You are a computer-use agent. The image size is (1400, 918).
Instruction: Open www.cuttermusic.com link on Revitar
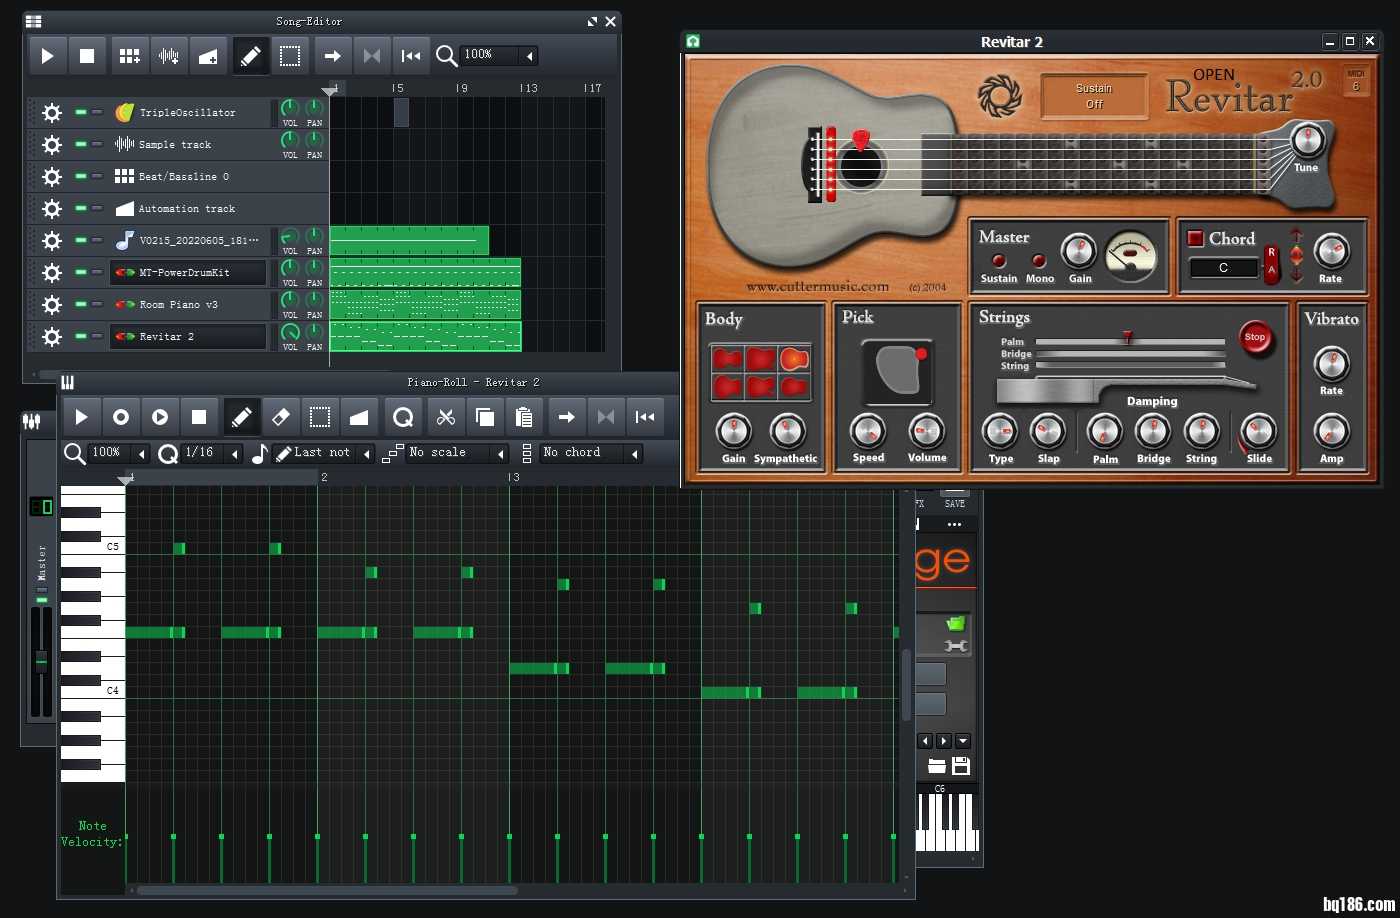pyautogui.click(x=817, y=287)
